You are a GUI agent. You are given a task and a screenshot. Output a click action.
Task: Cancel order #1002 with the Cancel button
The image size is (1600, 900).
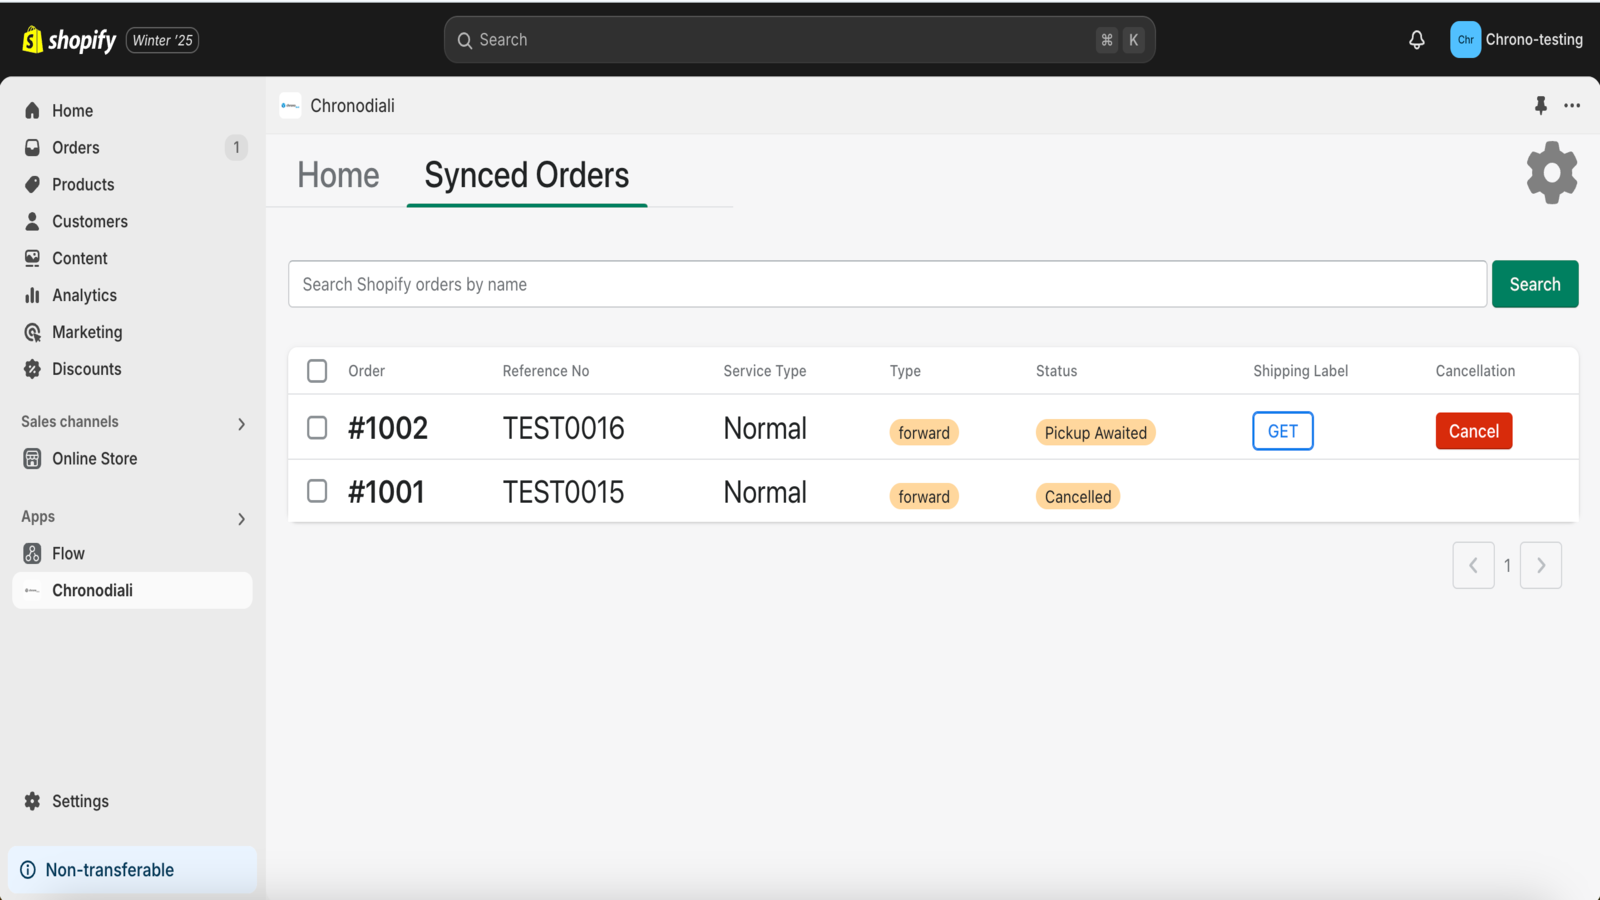[1473, 430]
